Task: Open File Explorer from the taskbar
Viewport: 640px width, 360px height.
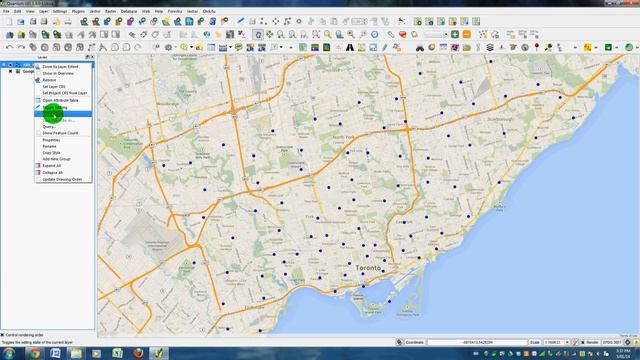Action: tap(76, 353)
